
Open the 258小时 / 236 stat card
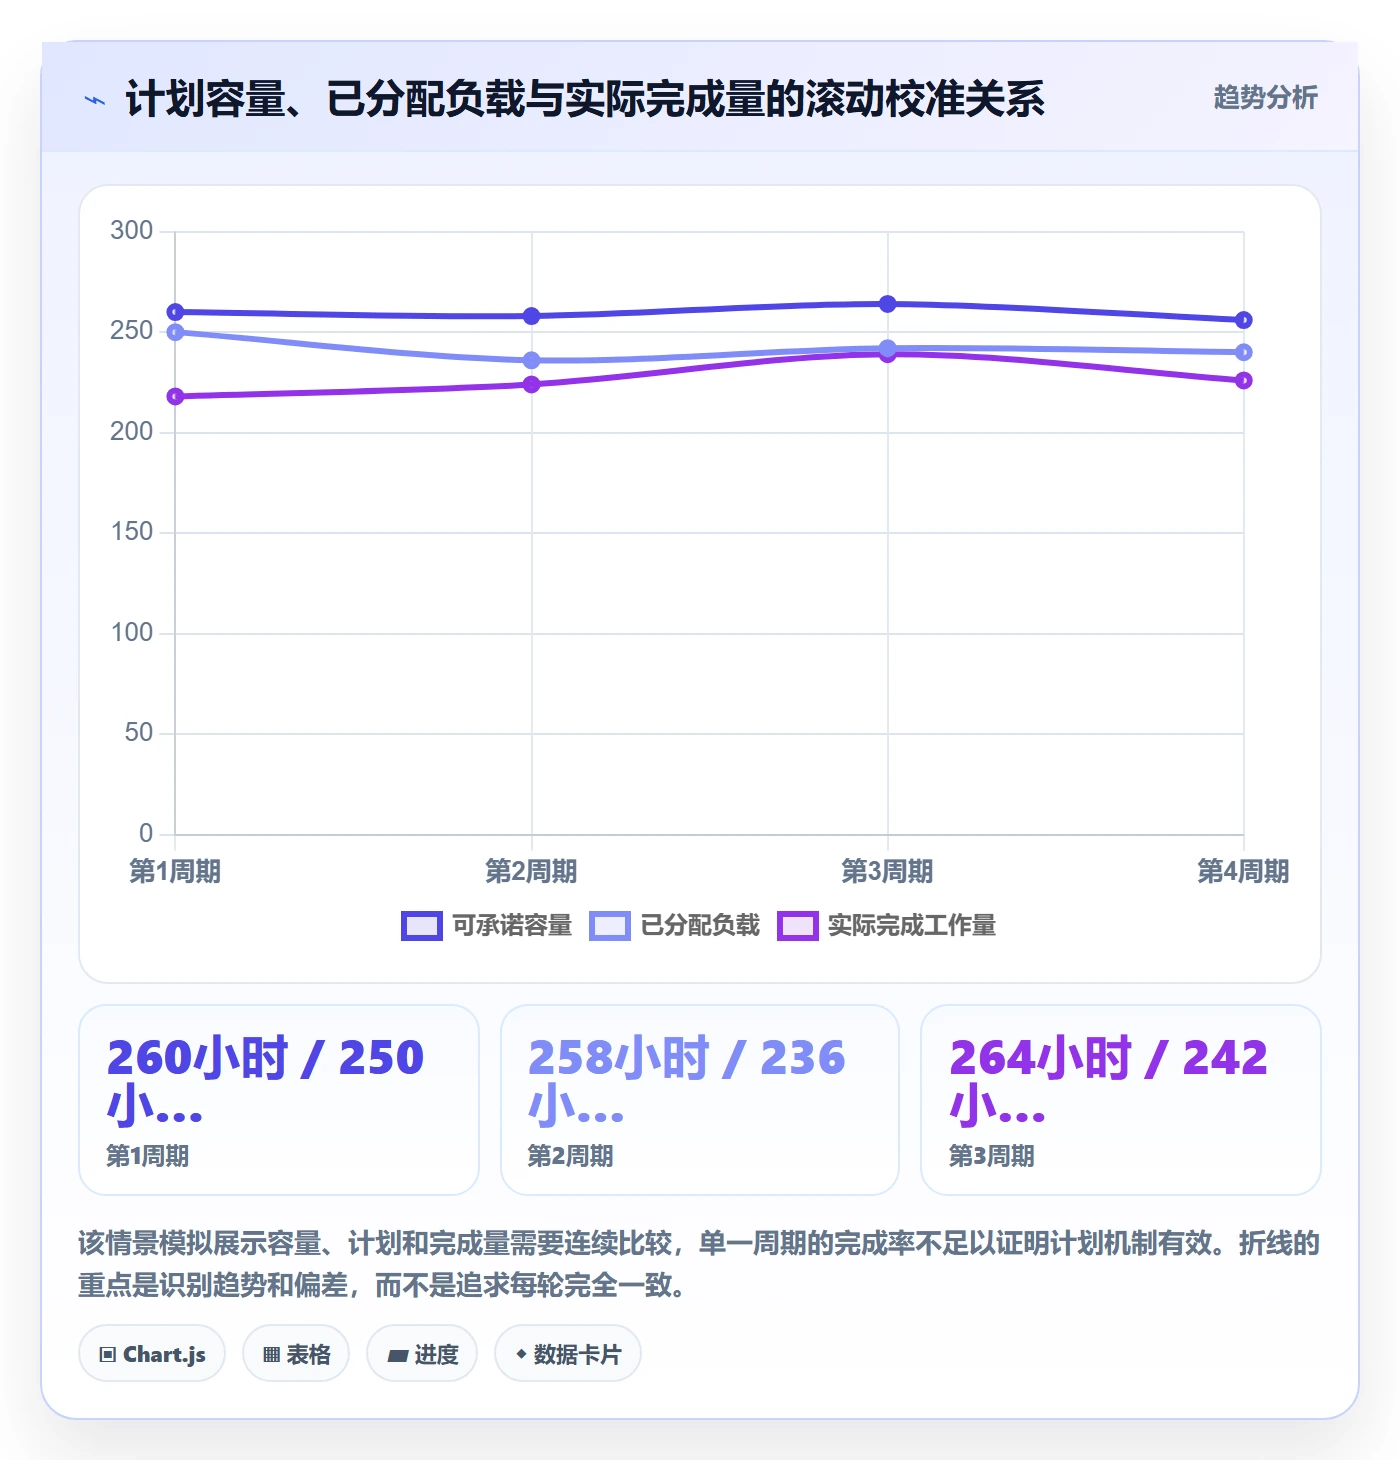700,1100
